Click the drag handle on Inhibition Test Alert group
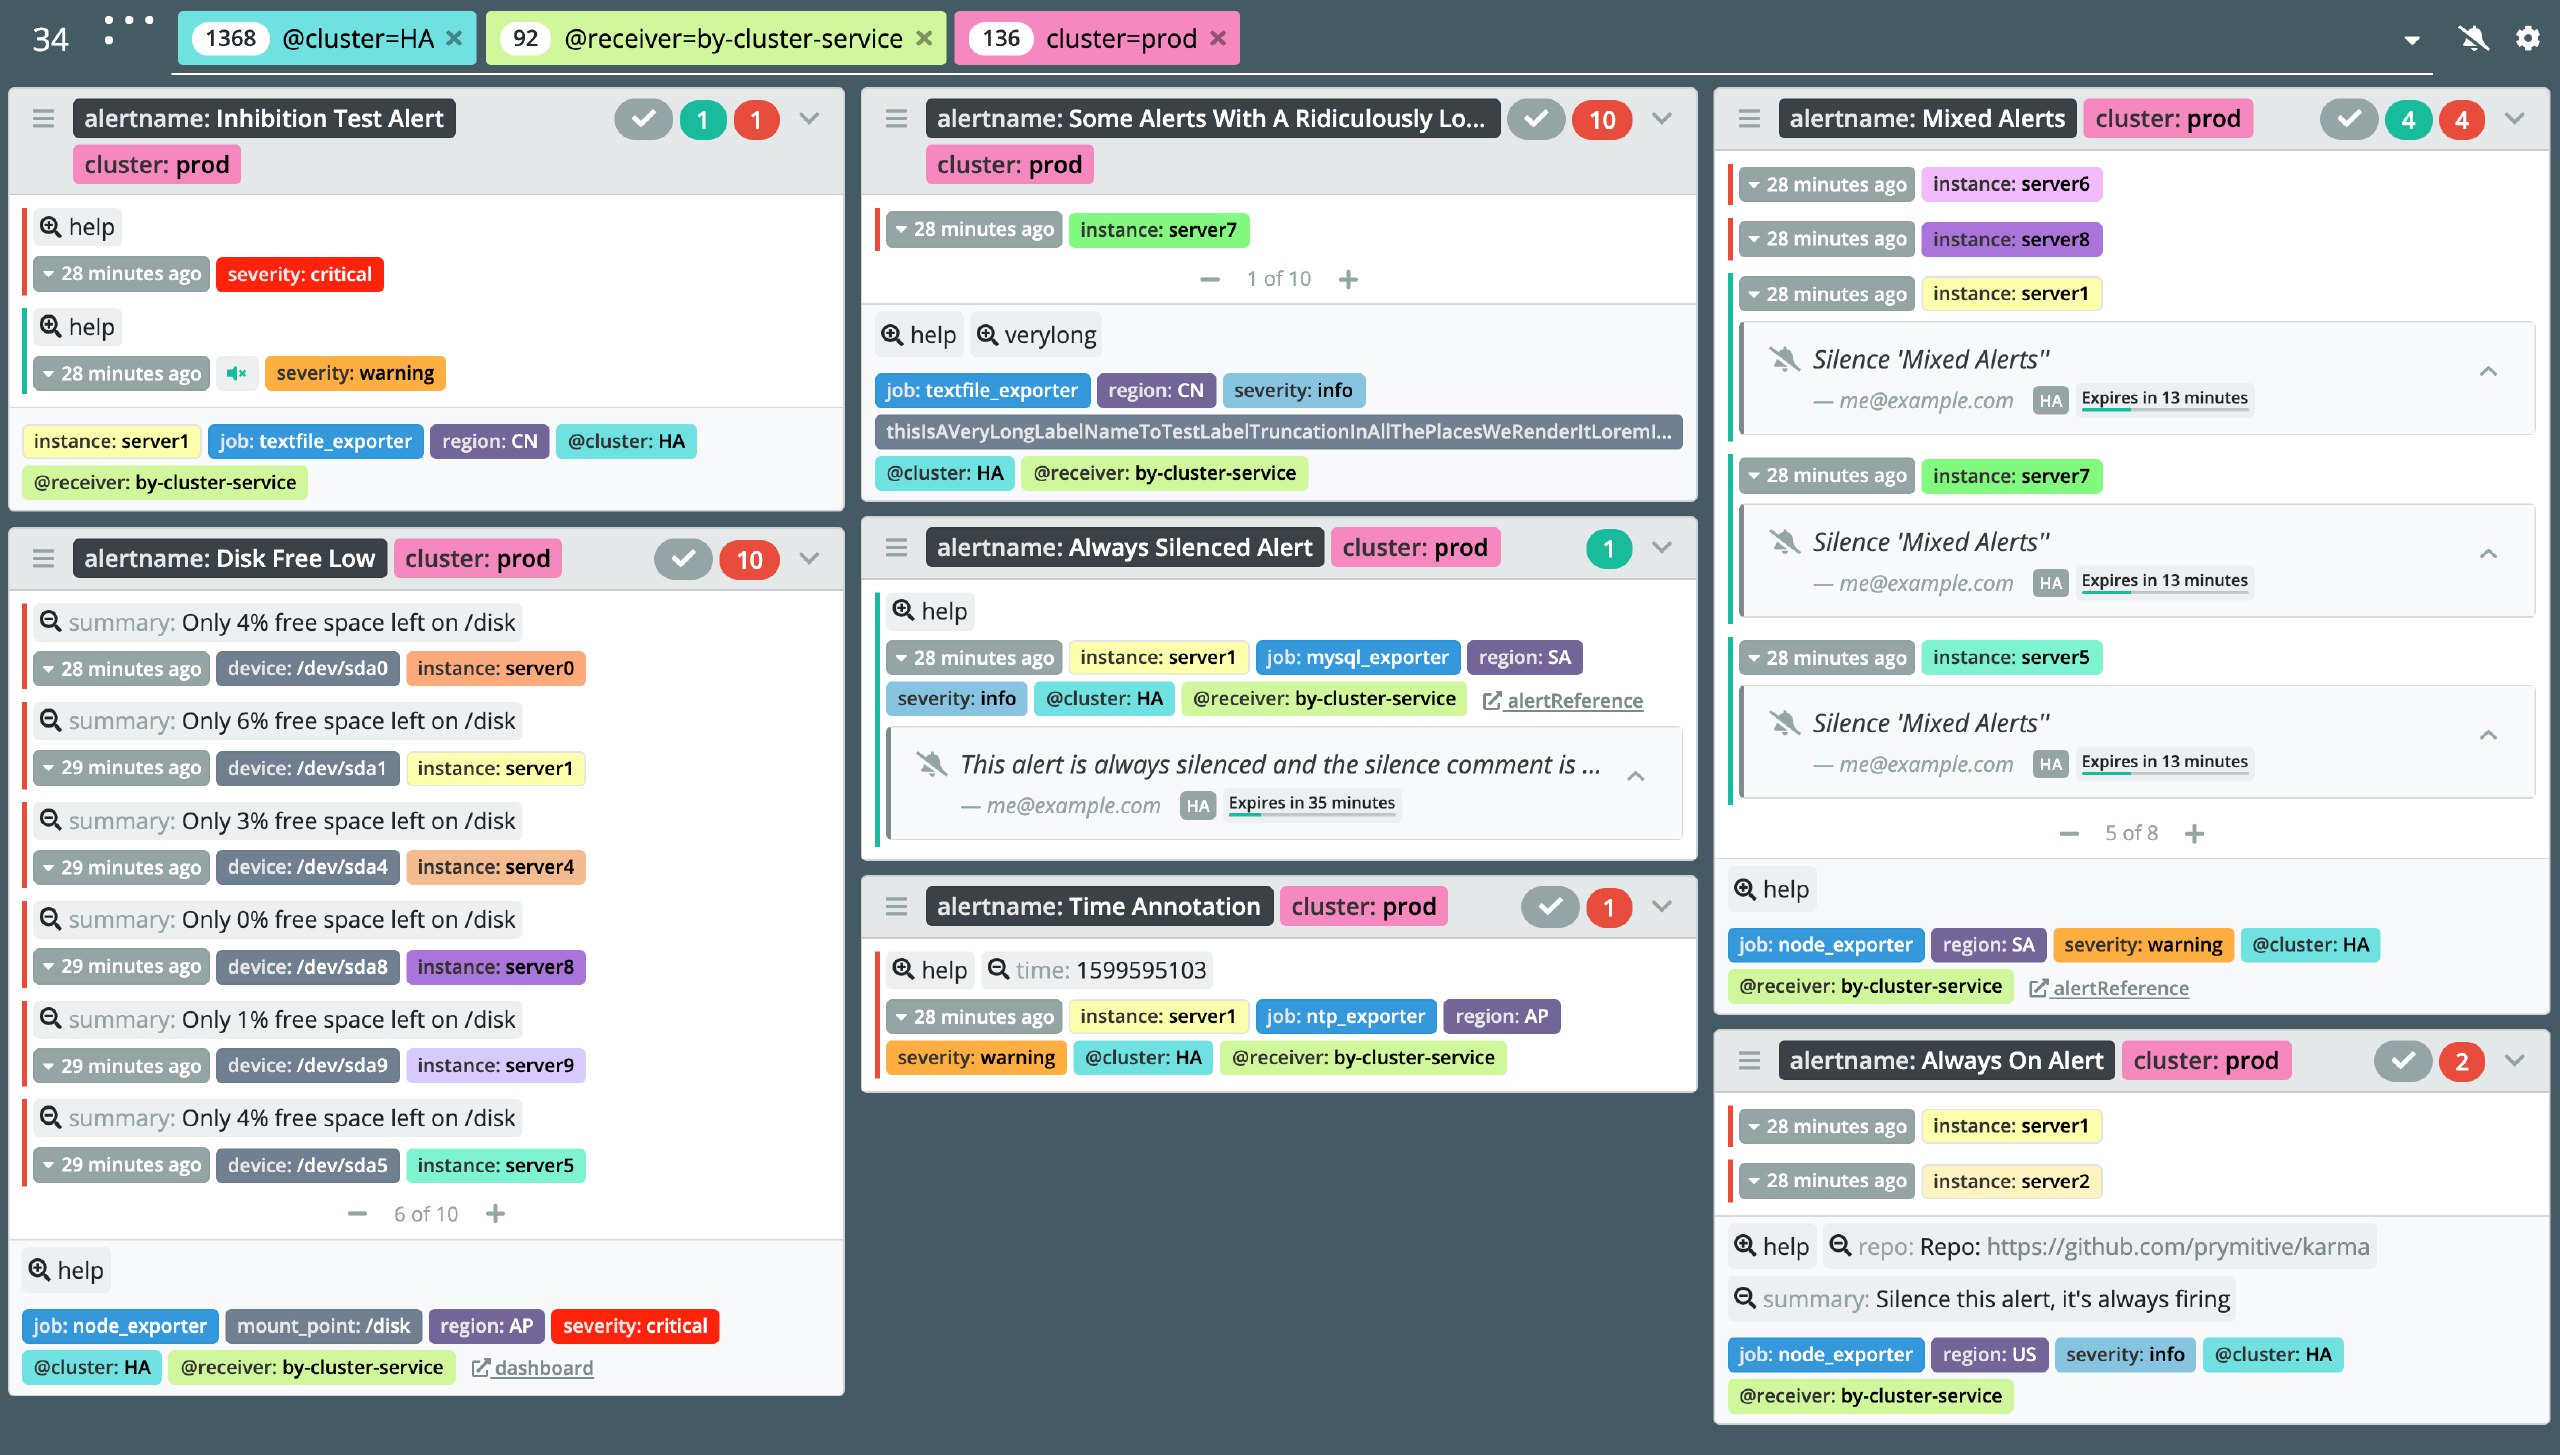2560x1455 pixels. pyautogui.click(x=43, y=119)
